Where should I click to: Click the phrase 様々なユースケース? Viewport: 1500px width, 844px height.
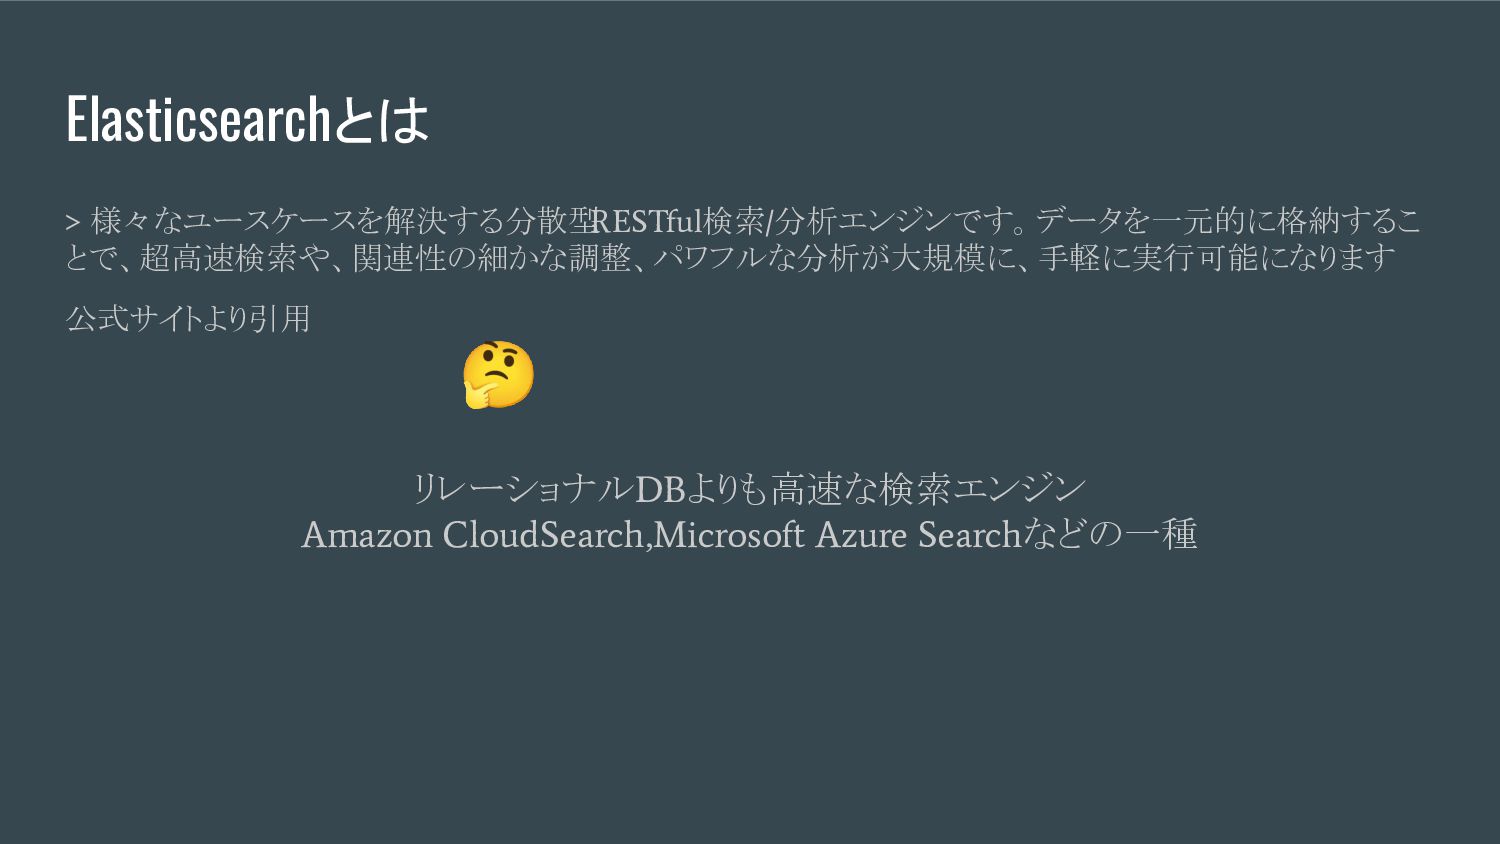(223, 220)
